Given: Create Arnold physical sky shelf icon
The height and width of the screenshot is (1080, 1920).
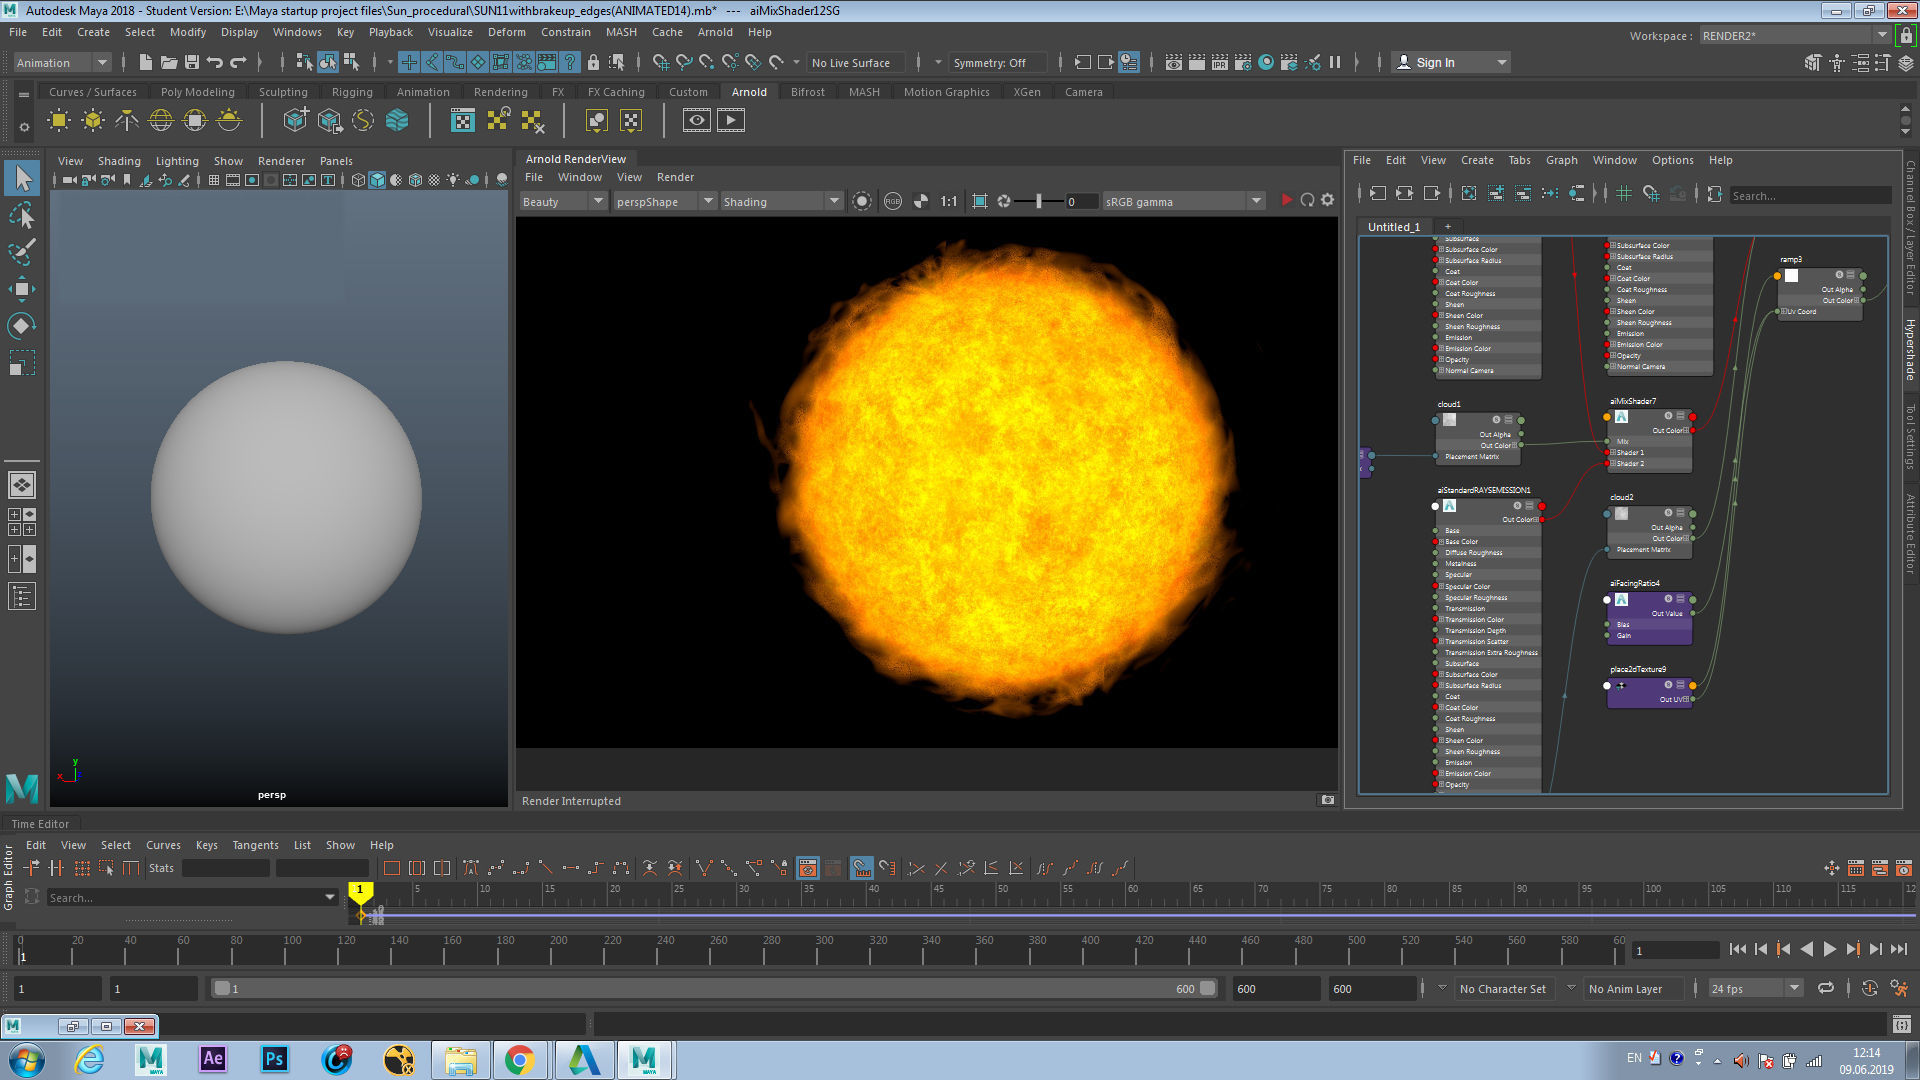Looking at the screenshot, I should (x=229, y=121).
